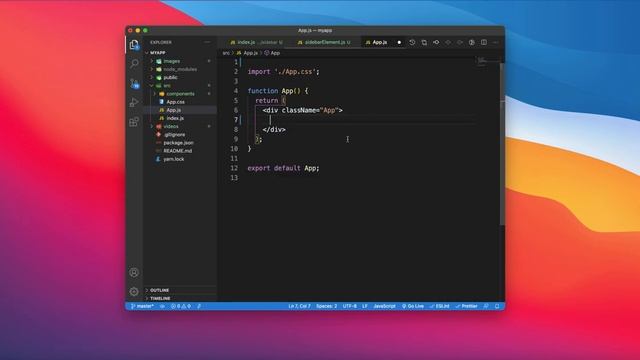This screenshot has width=640, height=360.
Task: Click the toggle file blame icon in toolbar
Action: pyautogui.click(x=471, y=42)
